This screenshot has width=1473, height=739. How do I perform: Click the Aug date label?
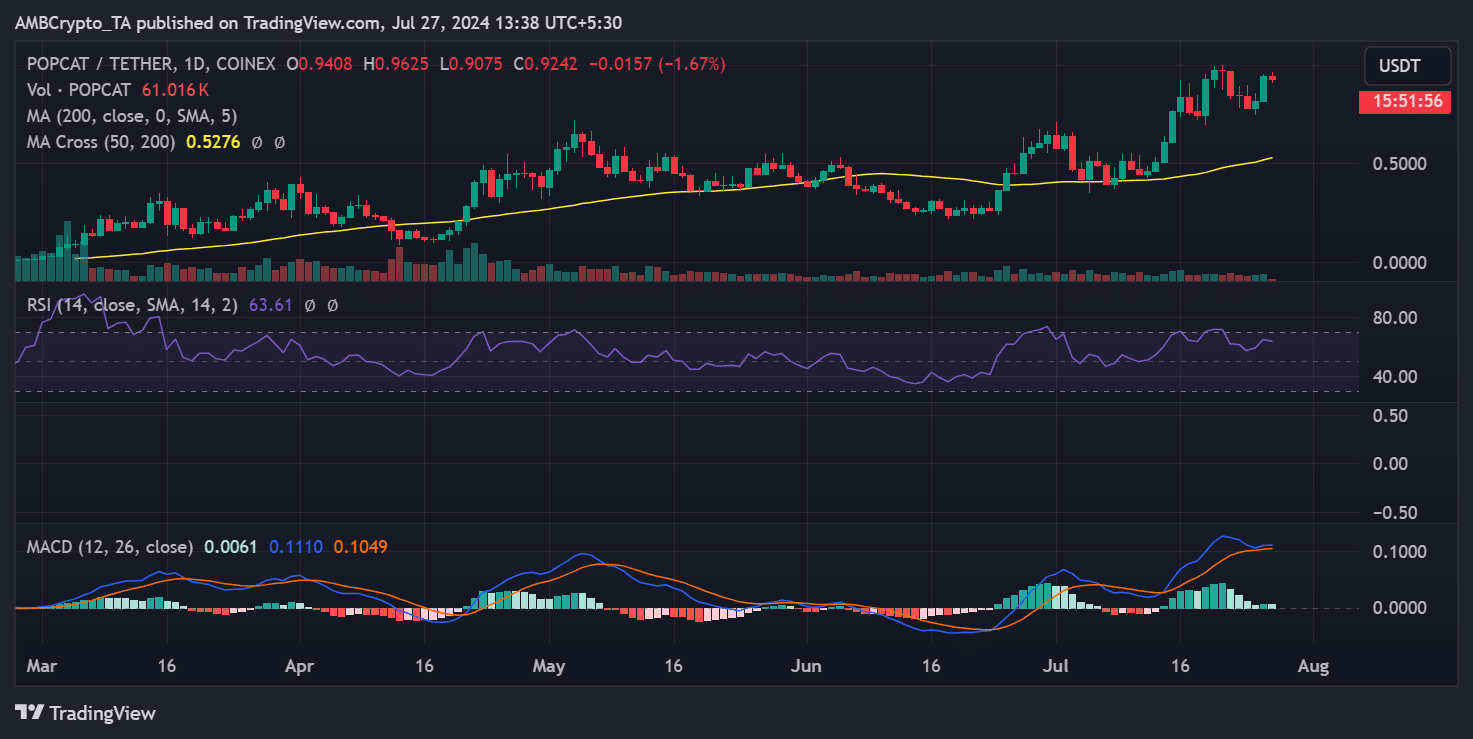click(x=1312, y=666)
